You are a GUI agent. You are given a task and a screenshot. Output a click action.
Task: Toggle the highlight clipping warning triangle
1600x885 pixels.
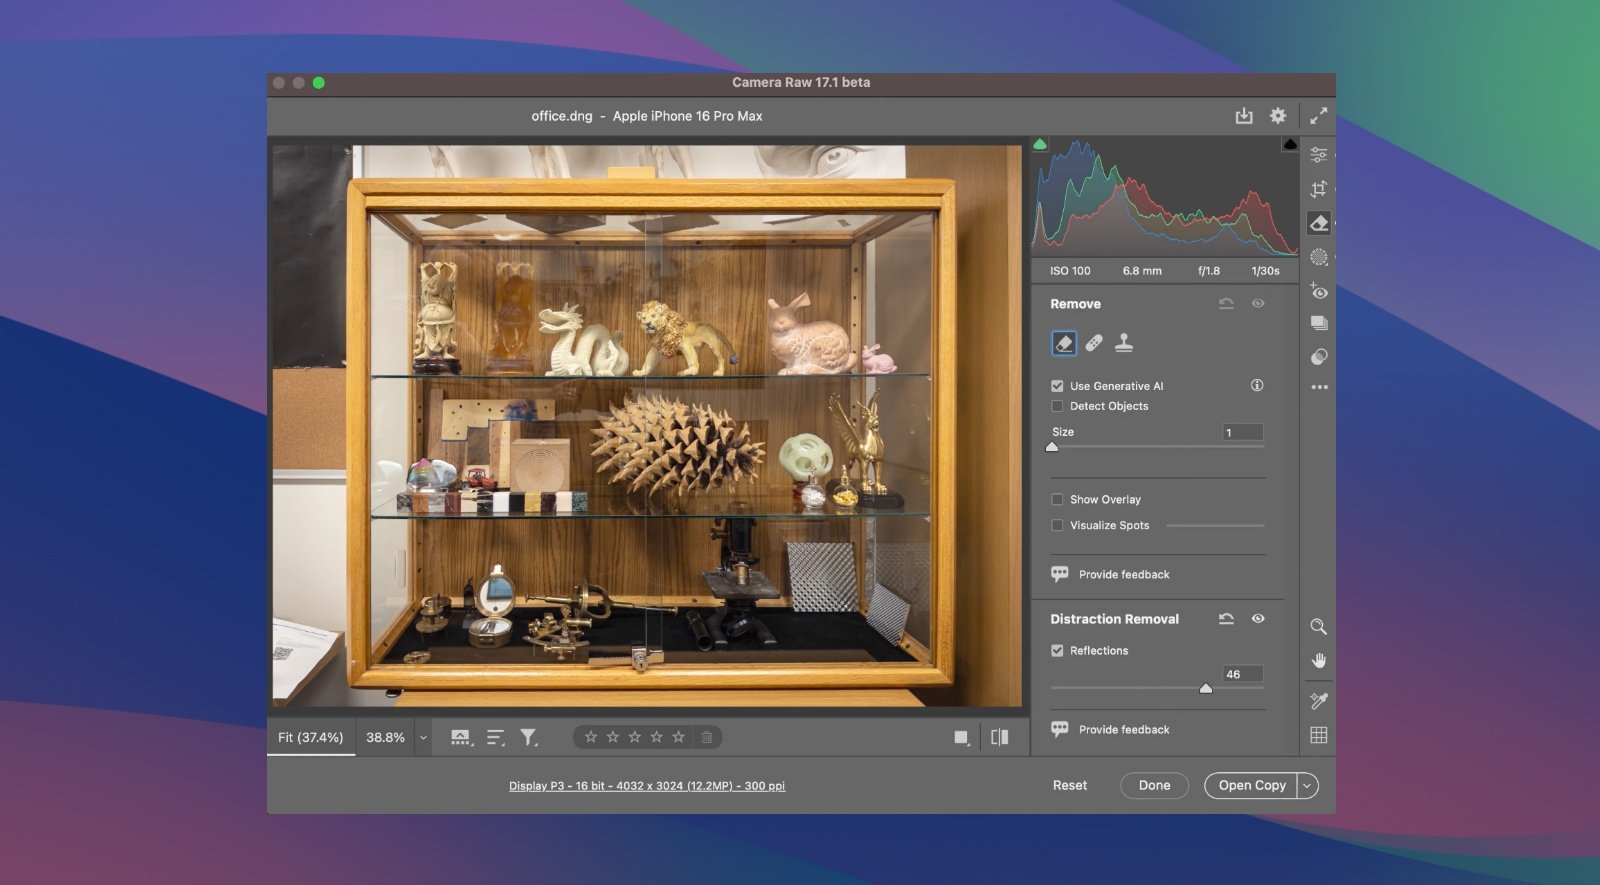(x=1290, y=145)
